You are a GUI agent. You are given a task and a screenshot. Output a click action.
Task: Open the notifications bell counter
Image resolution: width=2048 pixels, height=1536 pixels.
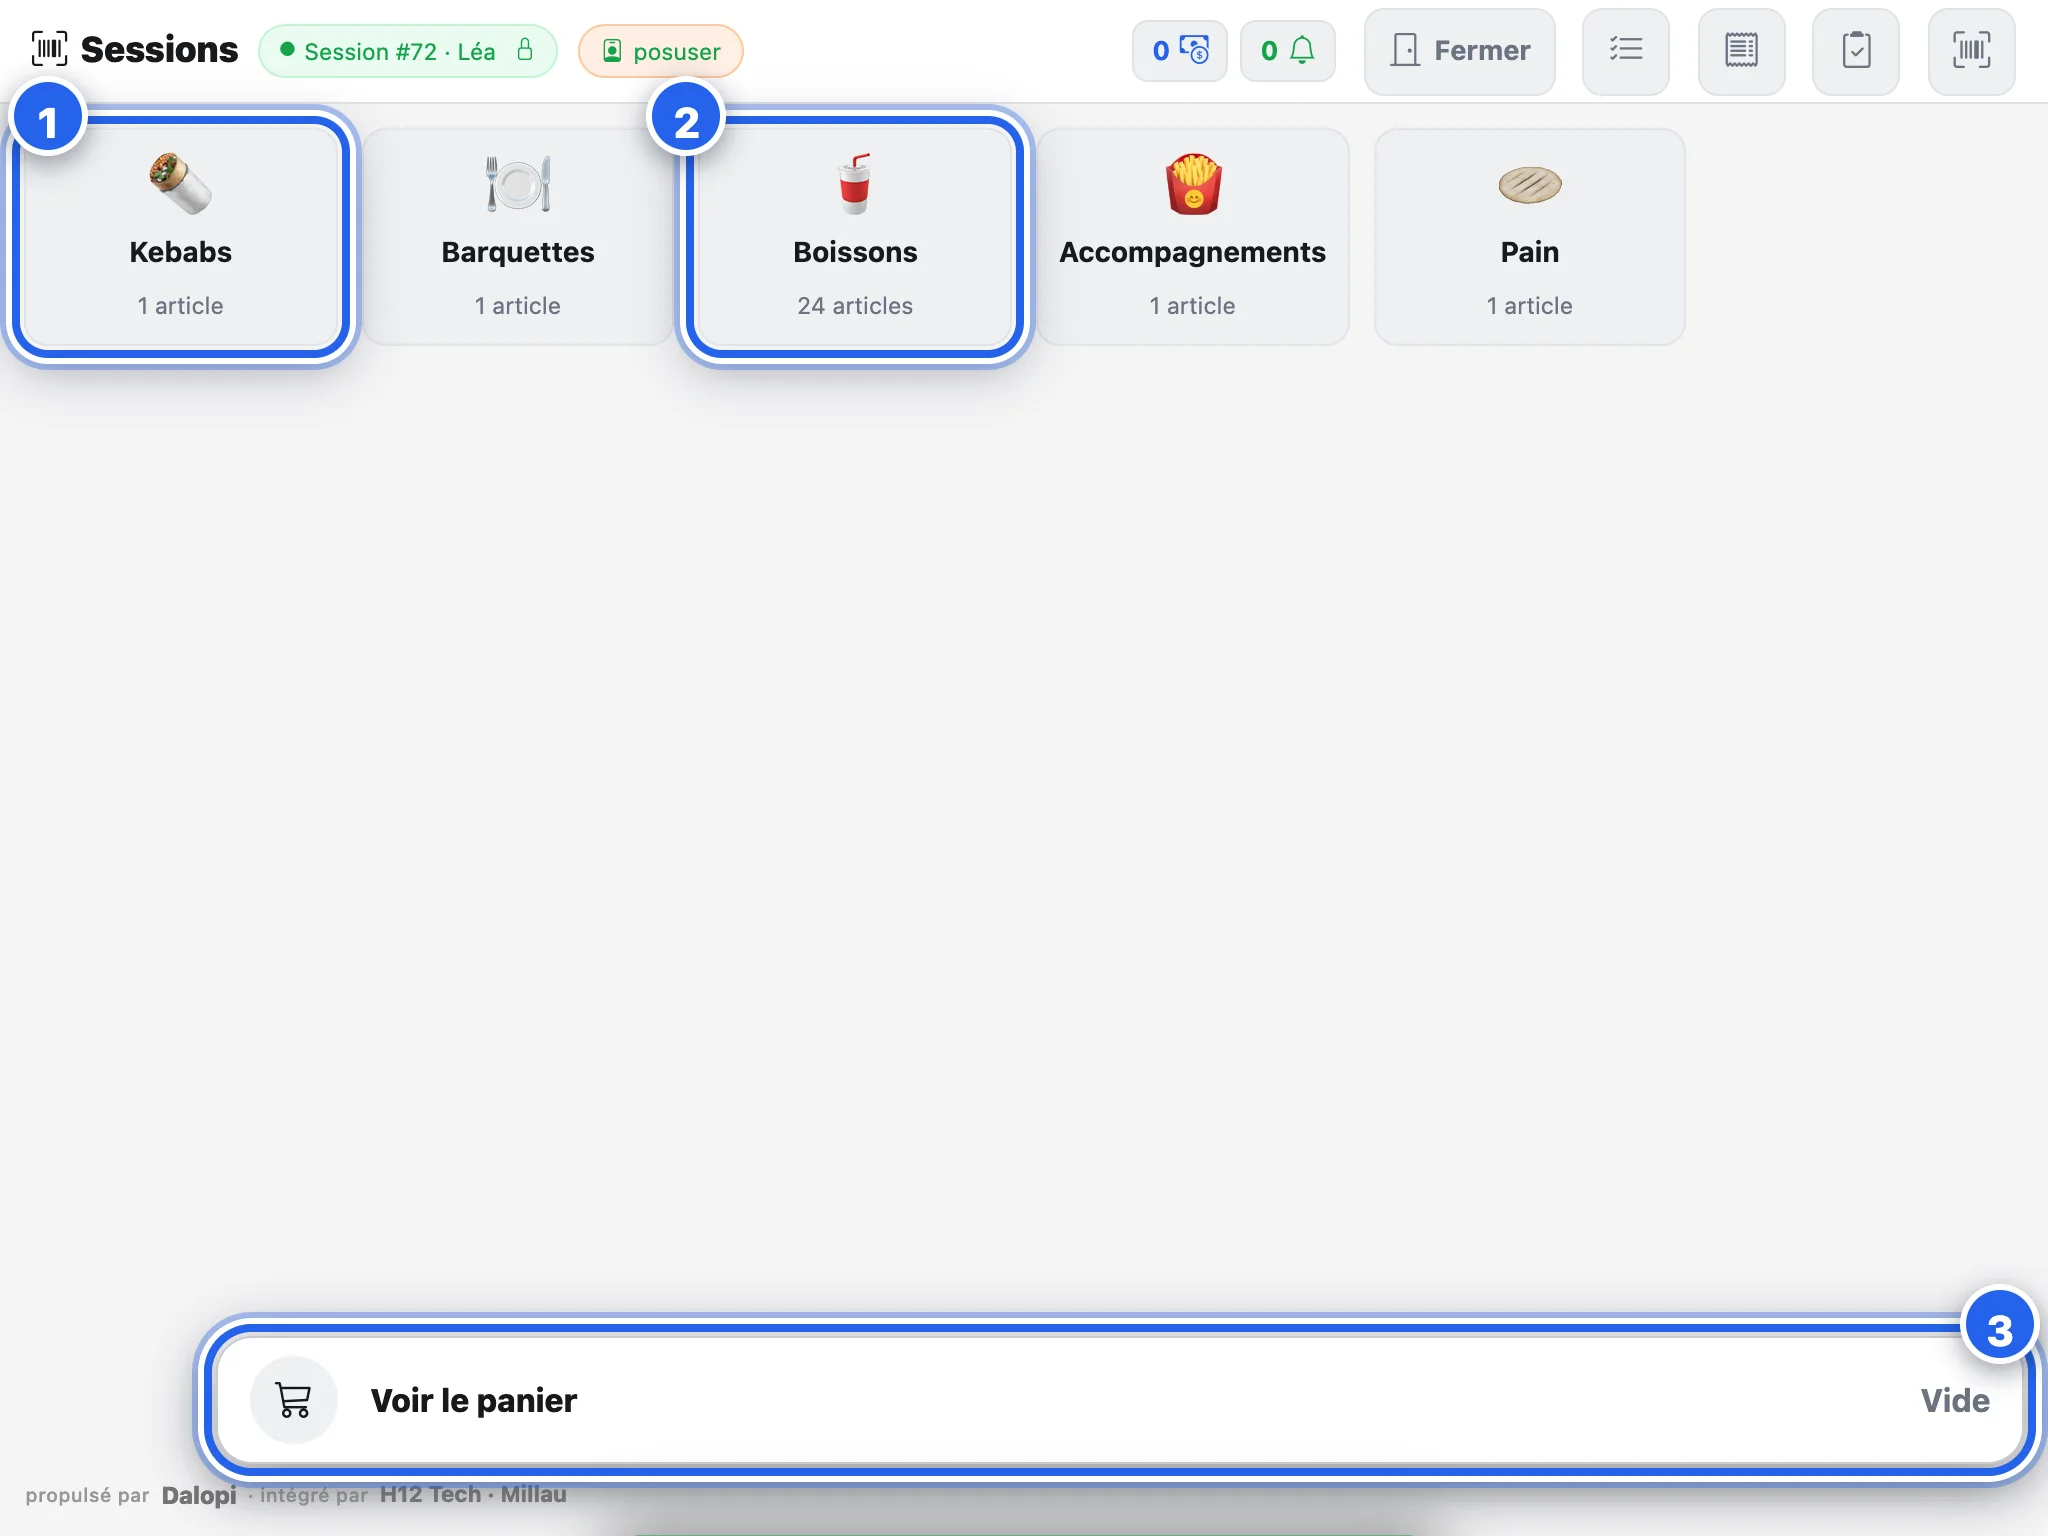tap(1288, 51)
